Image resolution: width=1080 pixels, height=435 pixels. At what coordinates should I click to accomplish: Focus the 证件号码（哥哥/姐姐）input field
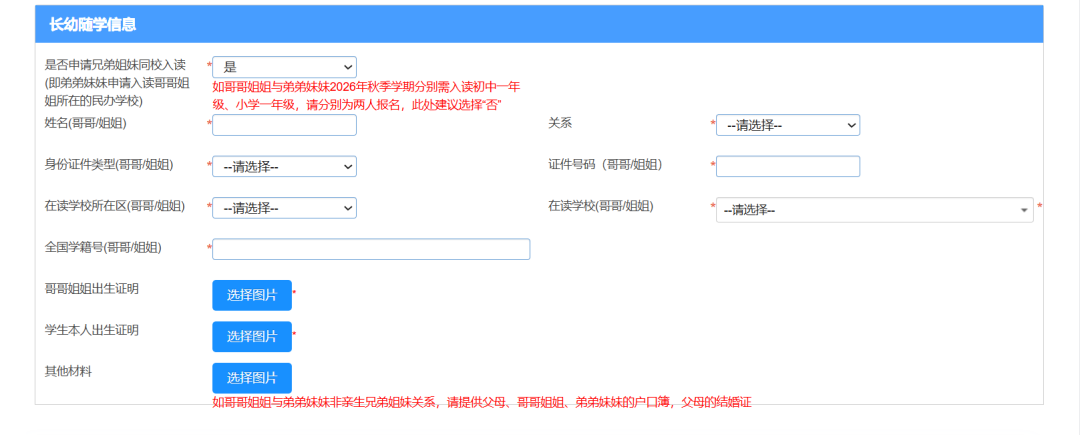(x=787, y=166)
